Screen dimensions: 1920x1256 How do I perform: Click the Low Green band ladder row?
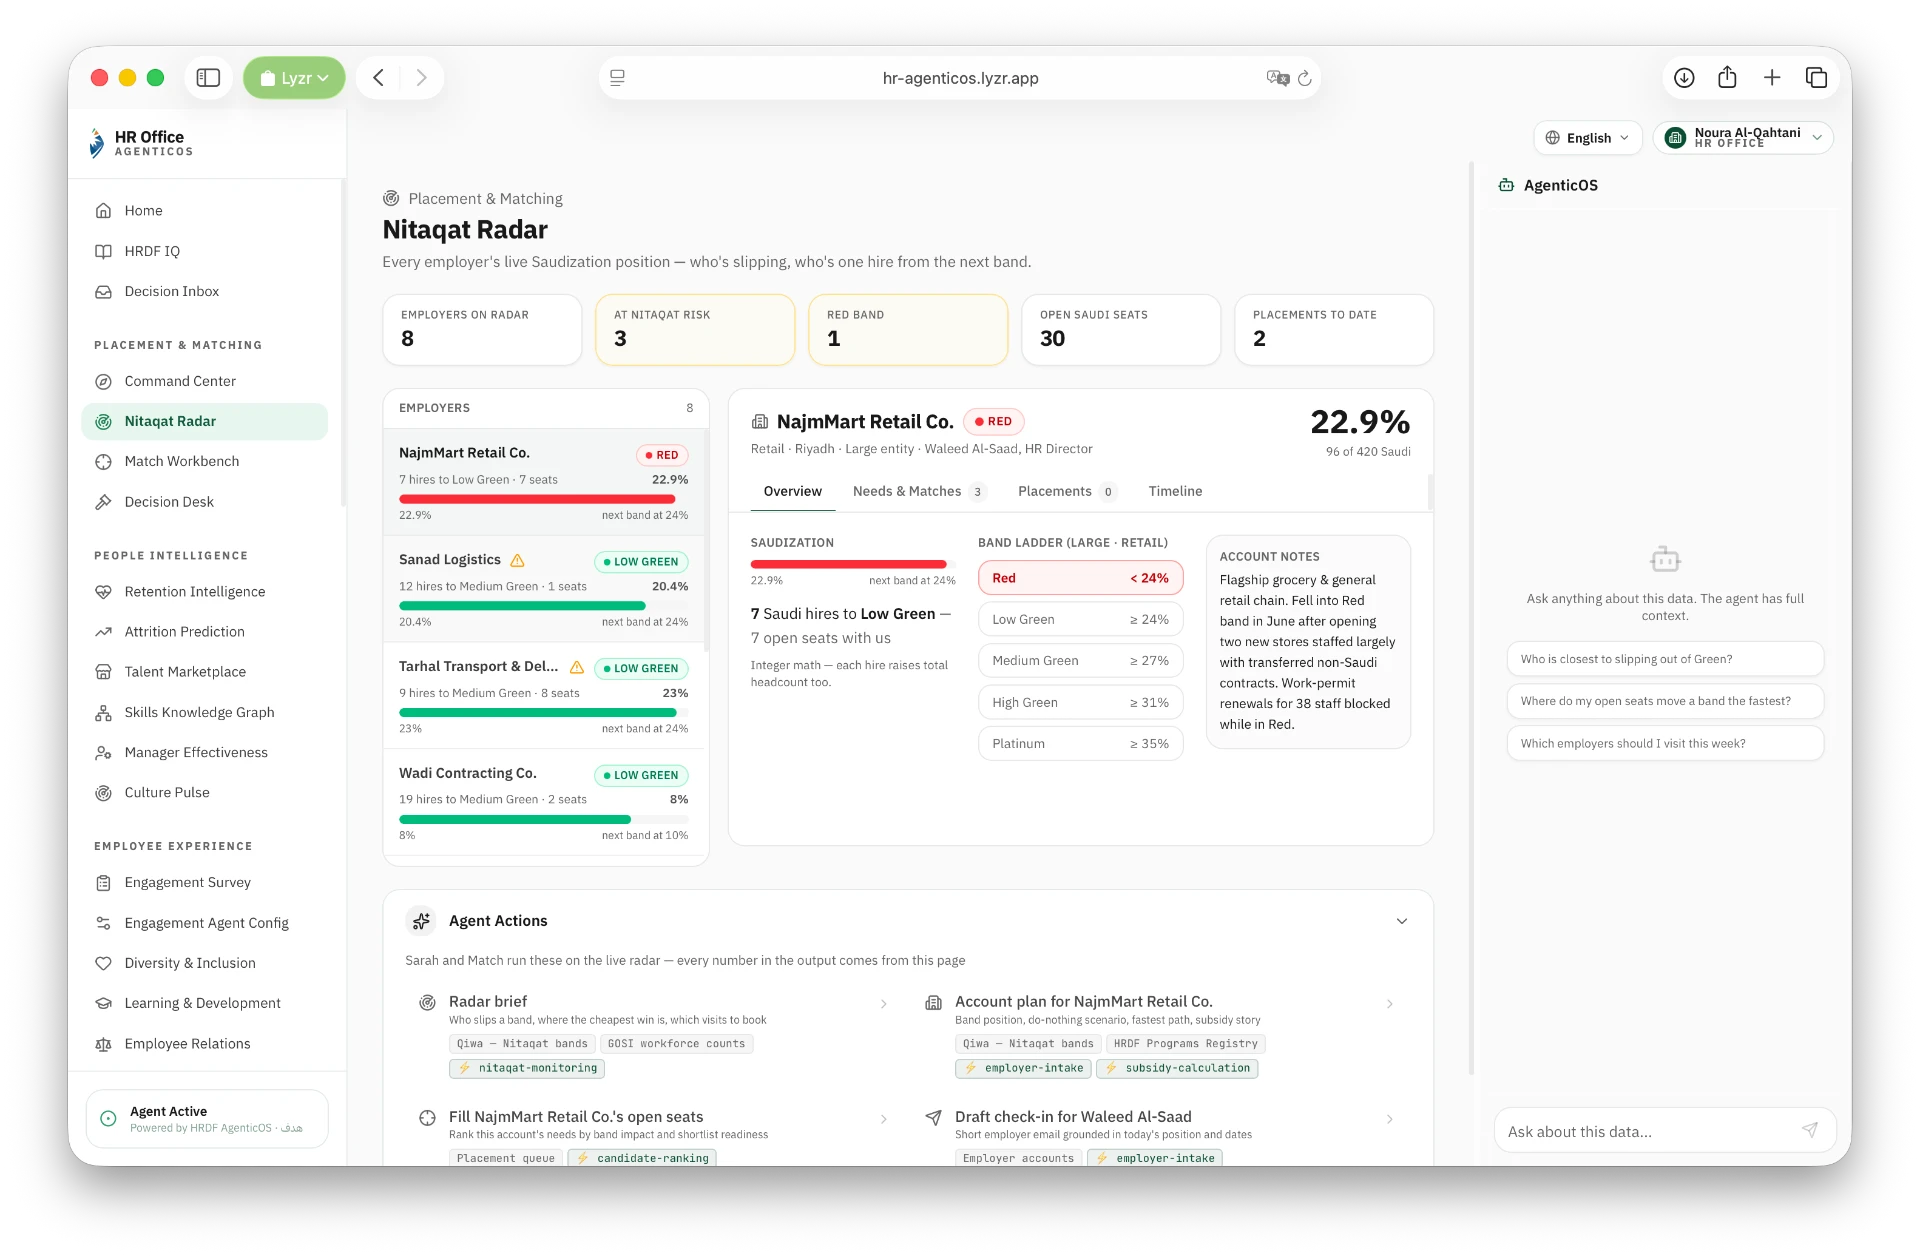(1080, 620)
